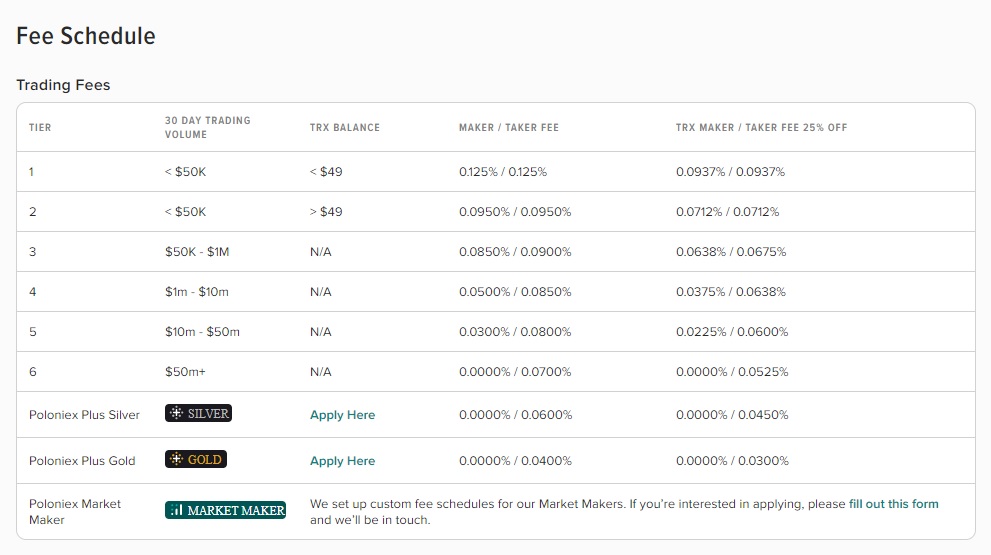Select tier number 4 cell
This screenshot has height=555, width=991.
33,291
